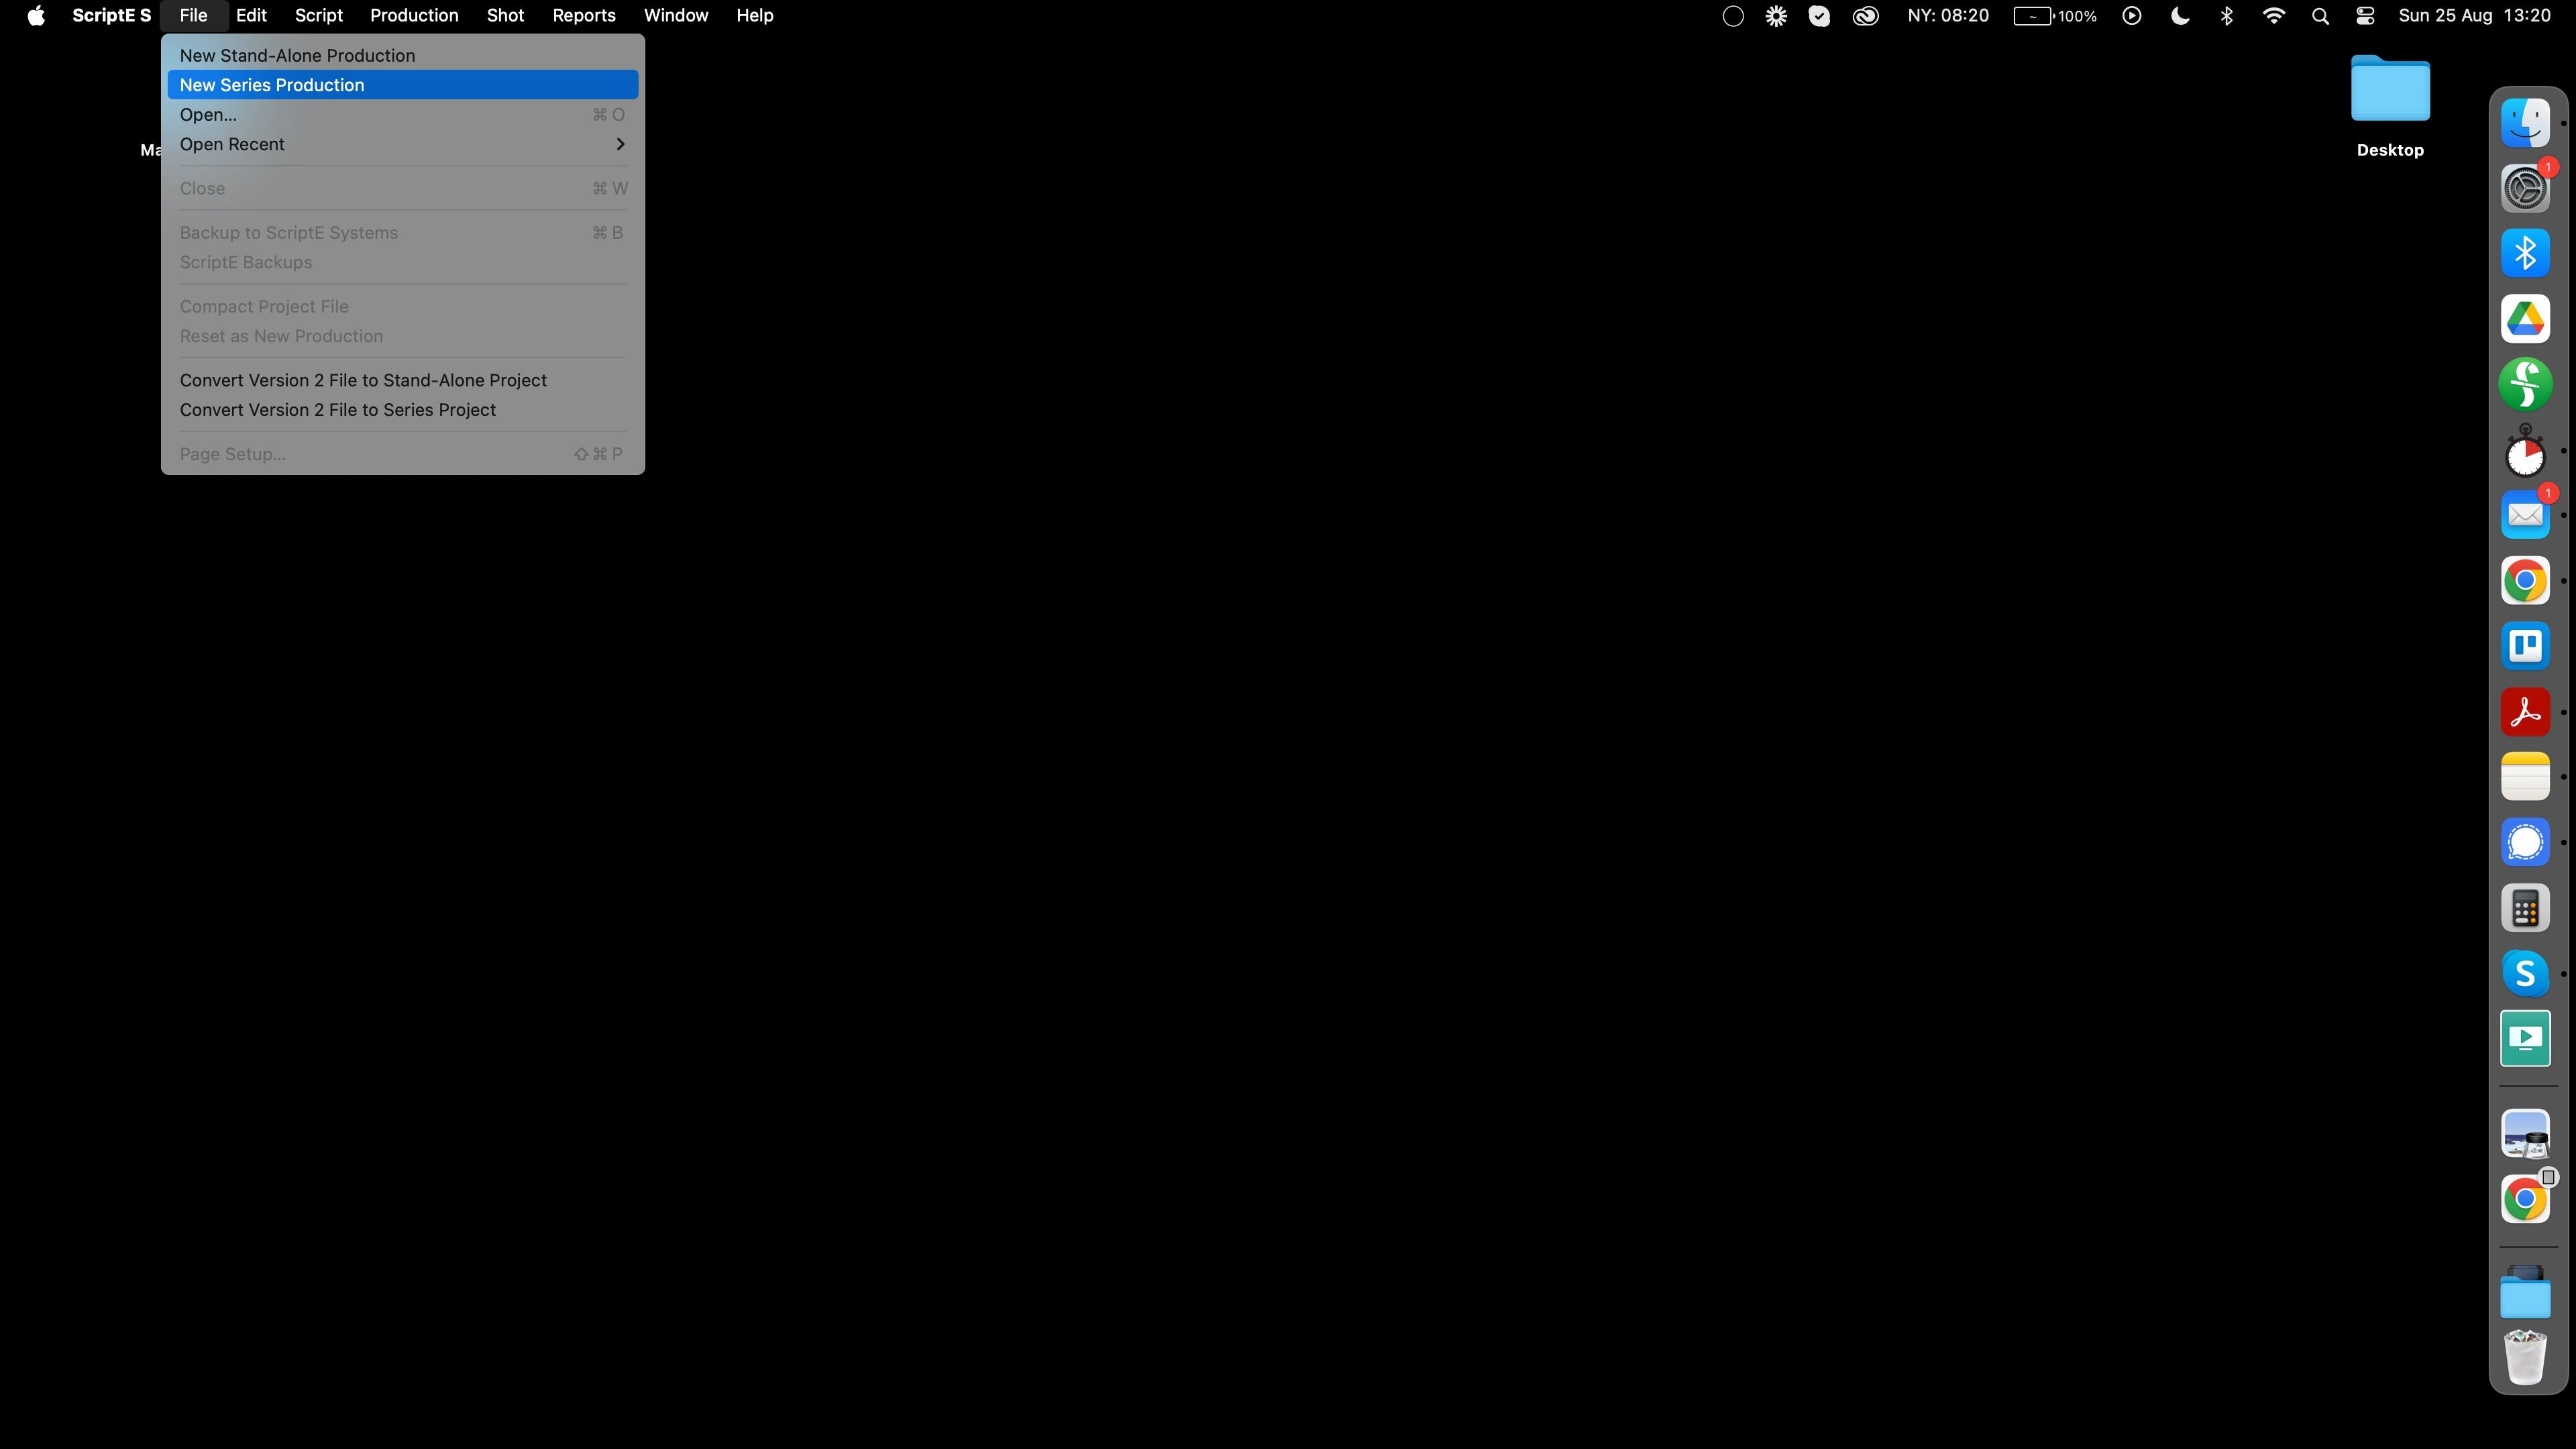
Task: Open Skype icon in the dock
Action: tap(2524, 973)
